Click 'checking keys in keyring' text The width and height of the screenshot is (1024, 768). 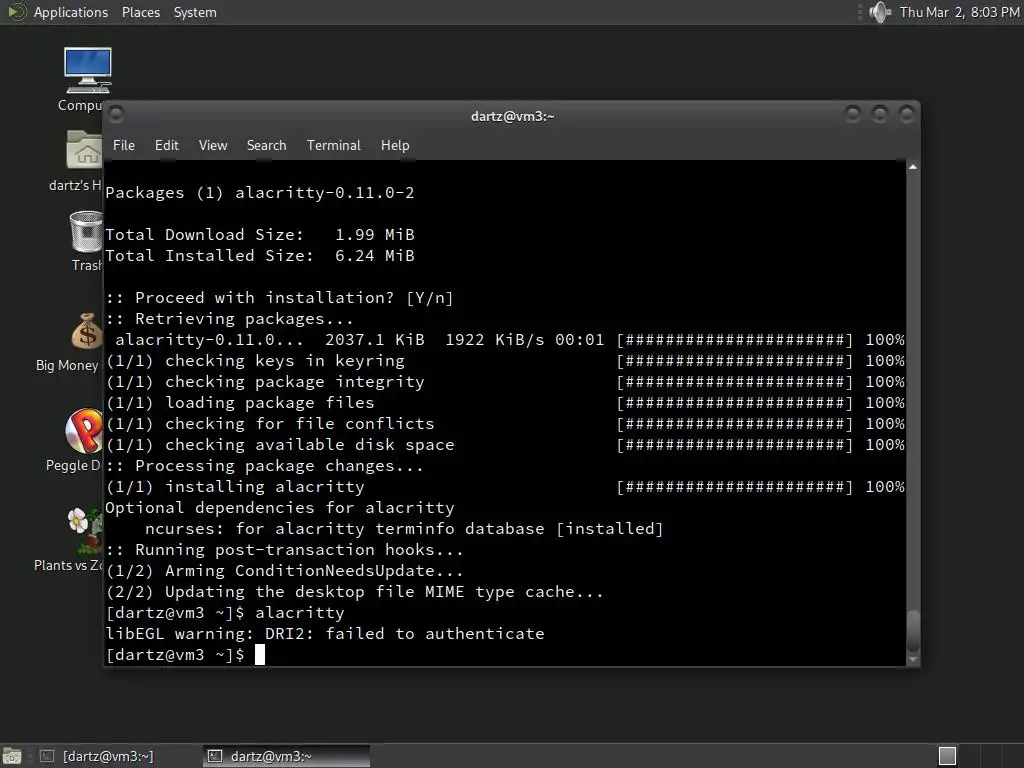click(x=285, y=360)
